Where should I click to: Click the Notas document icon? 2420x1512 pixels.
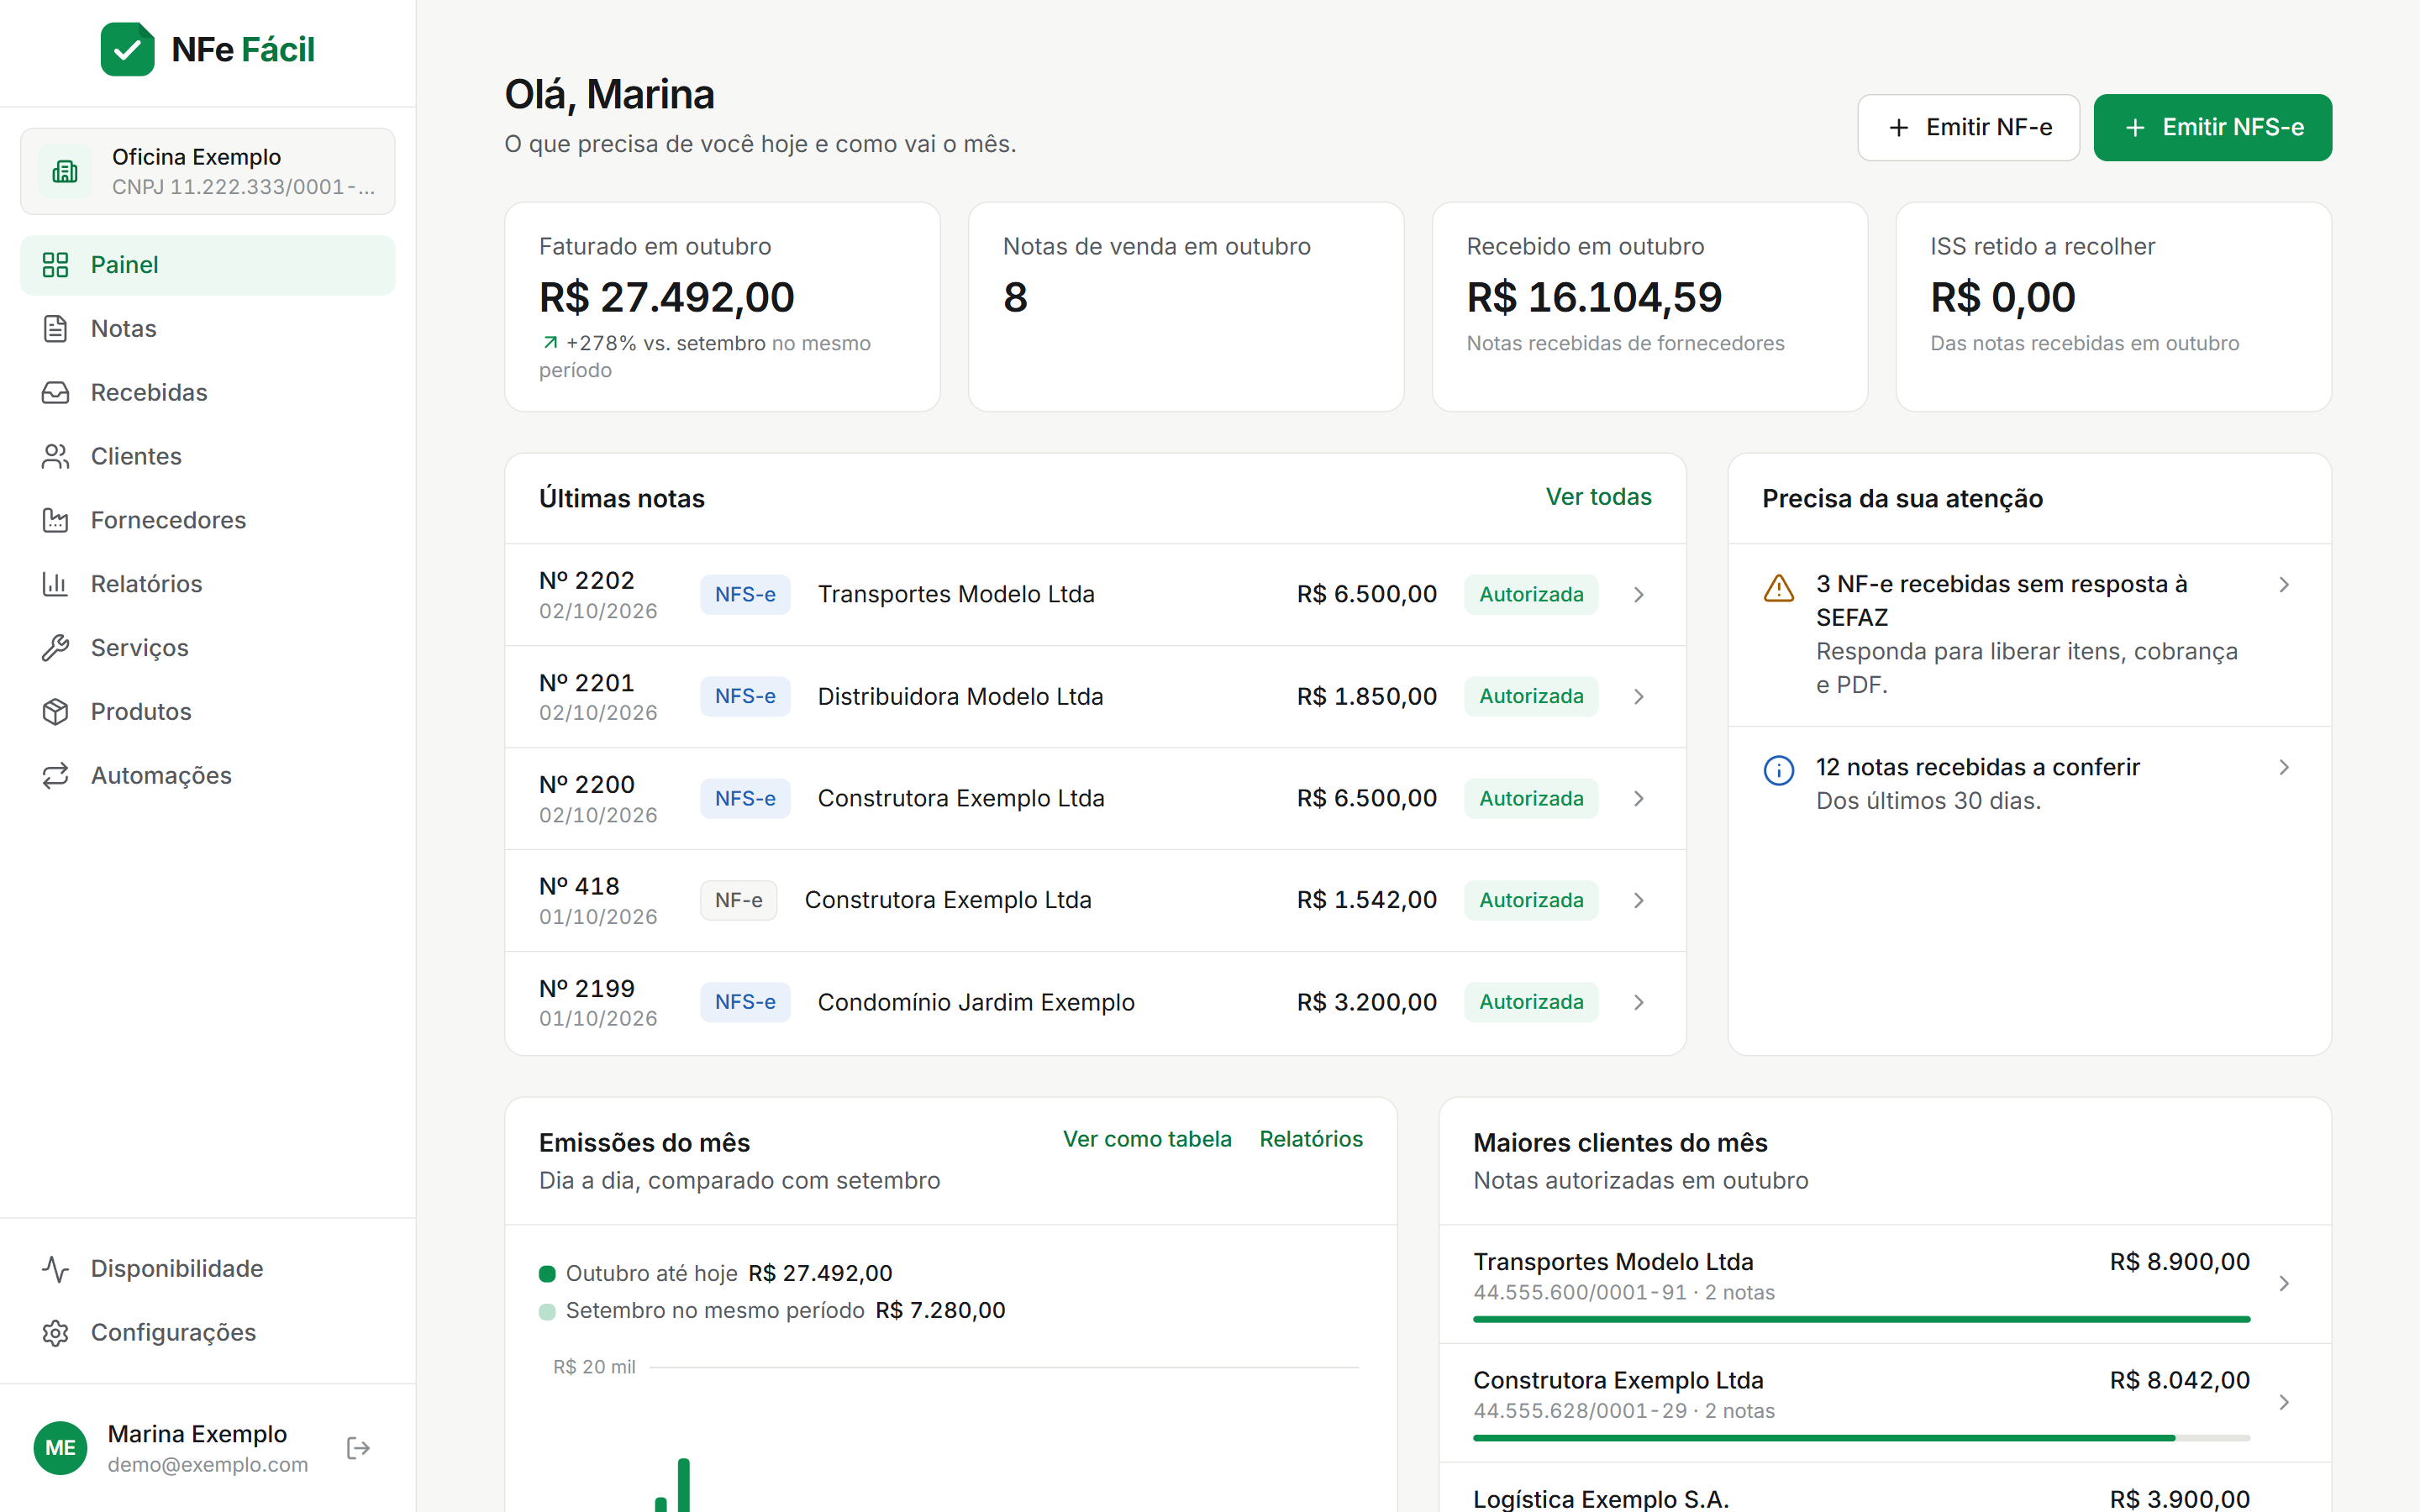tap(55, 329)
